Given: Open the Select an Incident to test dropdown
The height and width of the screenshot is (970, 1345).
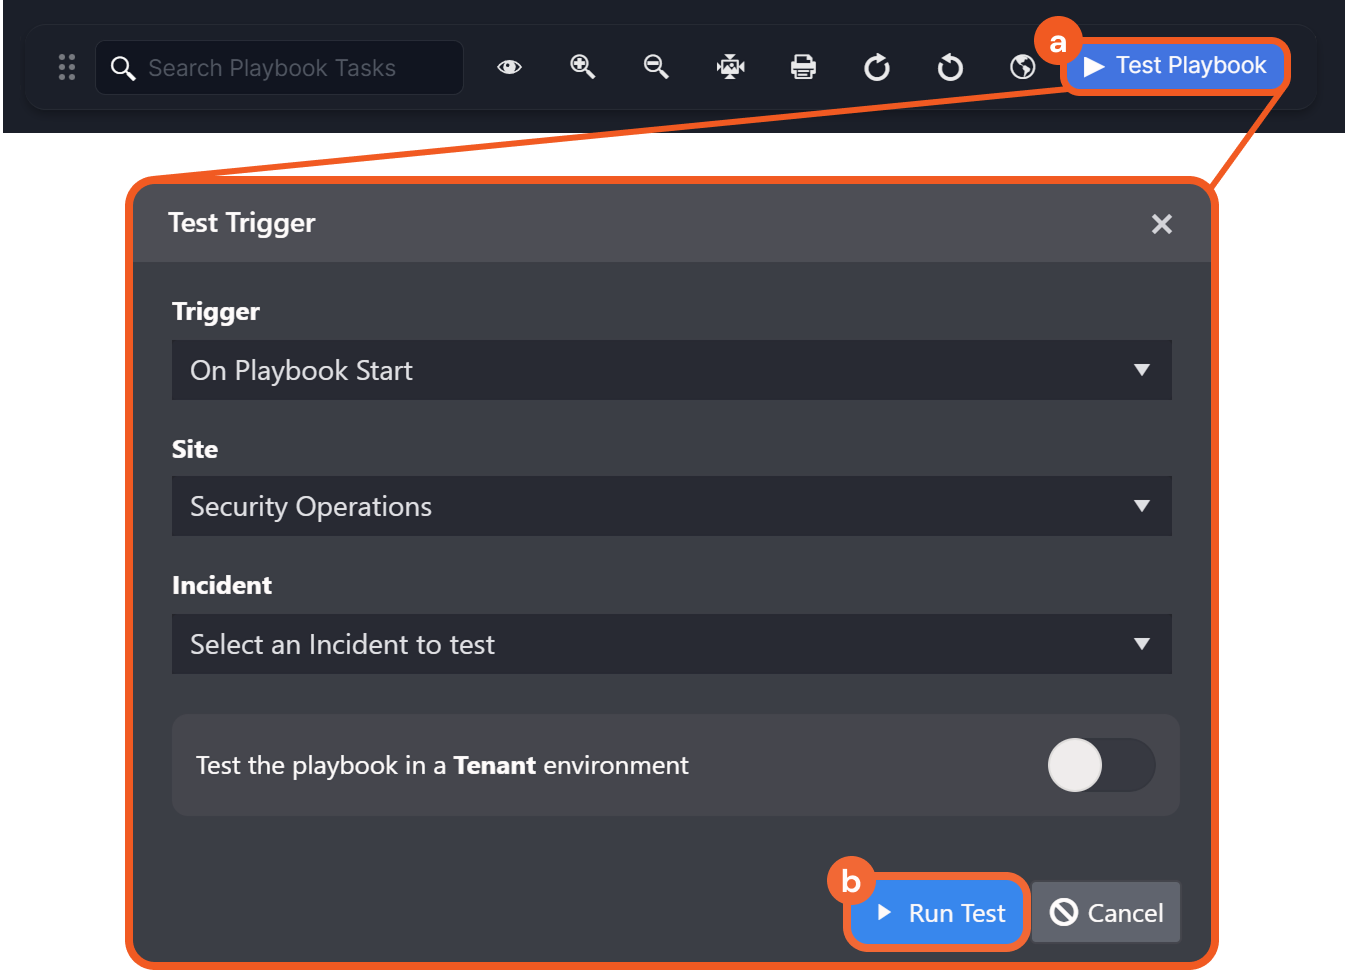Looking at the screenshot, I should 671,644.
